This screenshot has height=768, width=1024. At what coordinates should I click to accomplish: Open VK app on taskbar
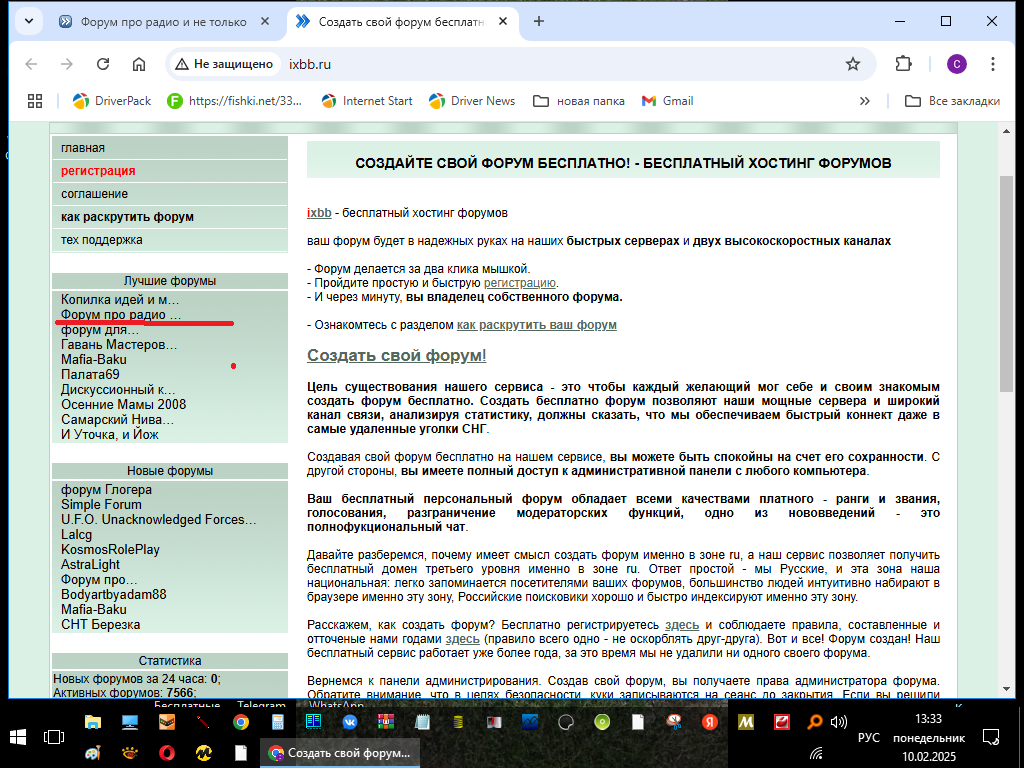(350, 722)
